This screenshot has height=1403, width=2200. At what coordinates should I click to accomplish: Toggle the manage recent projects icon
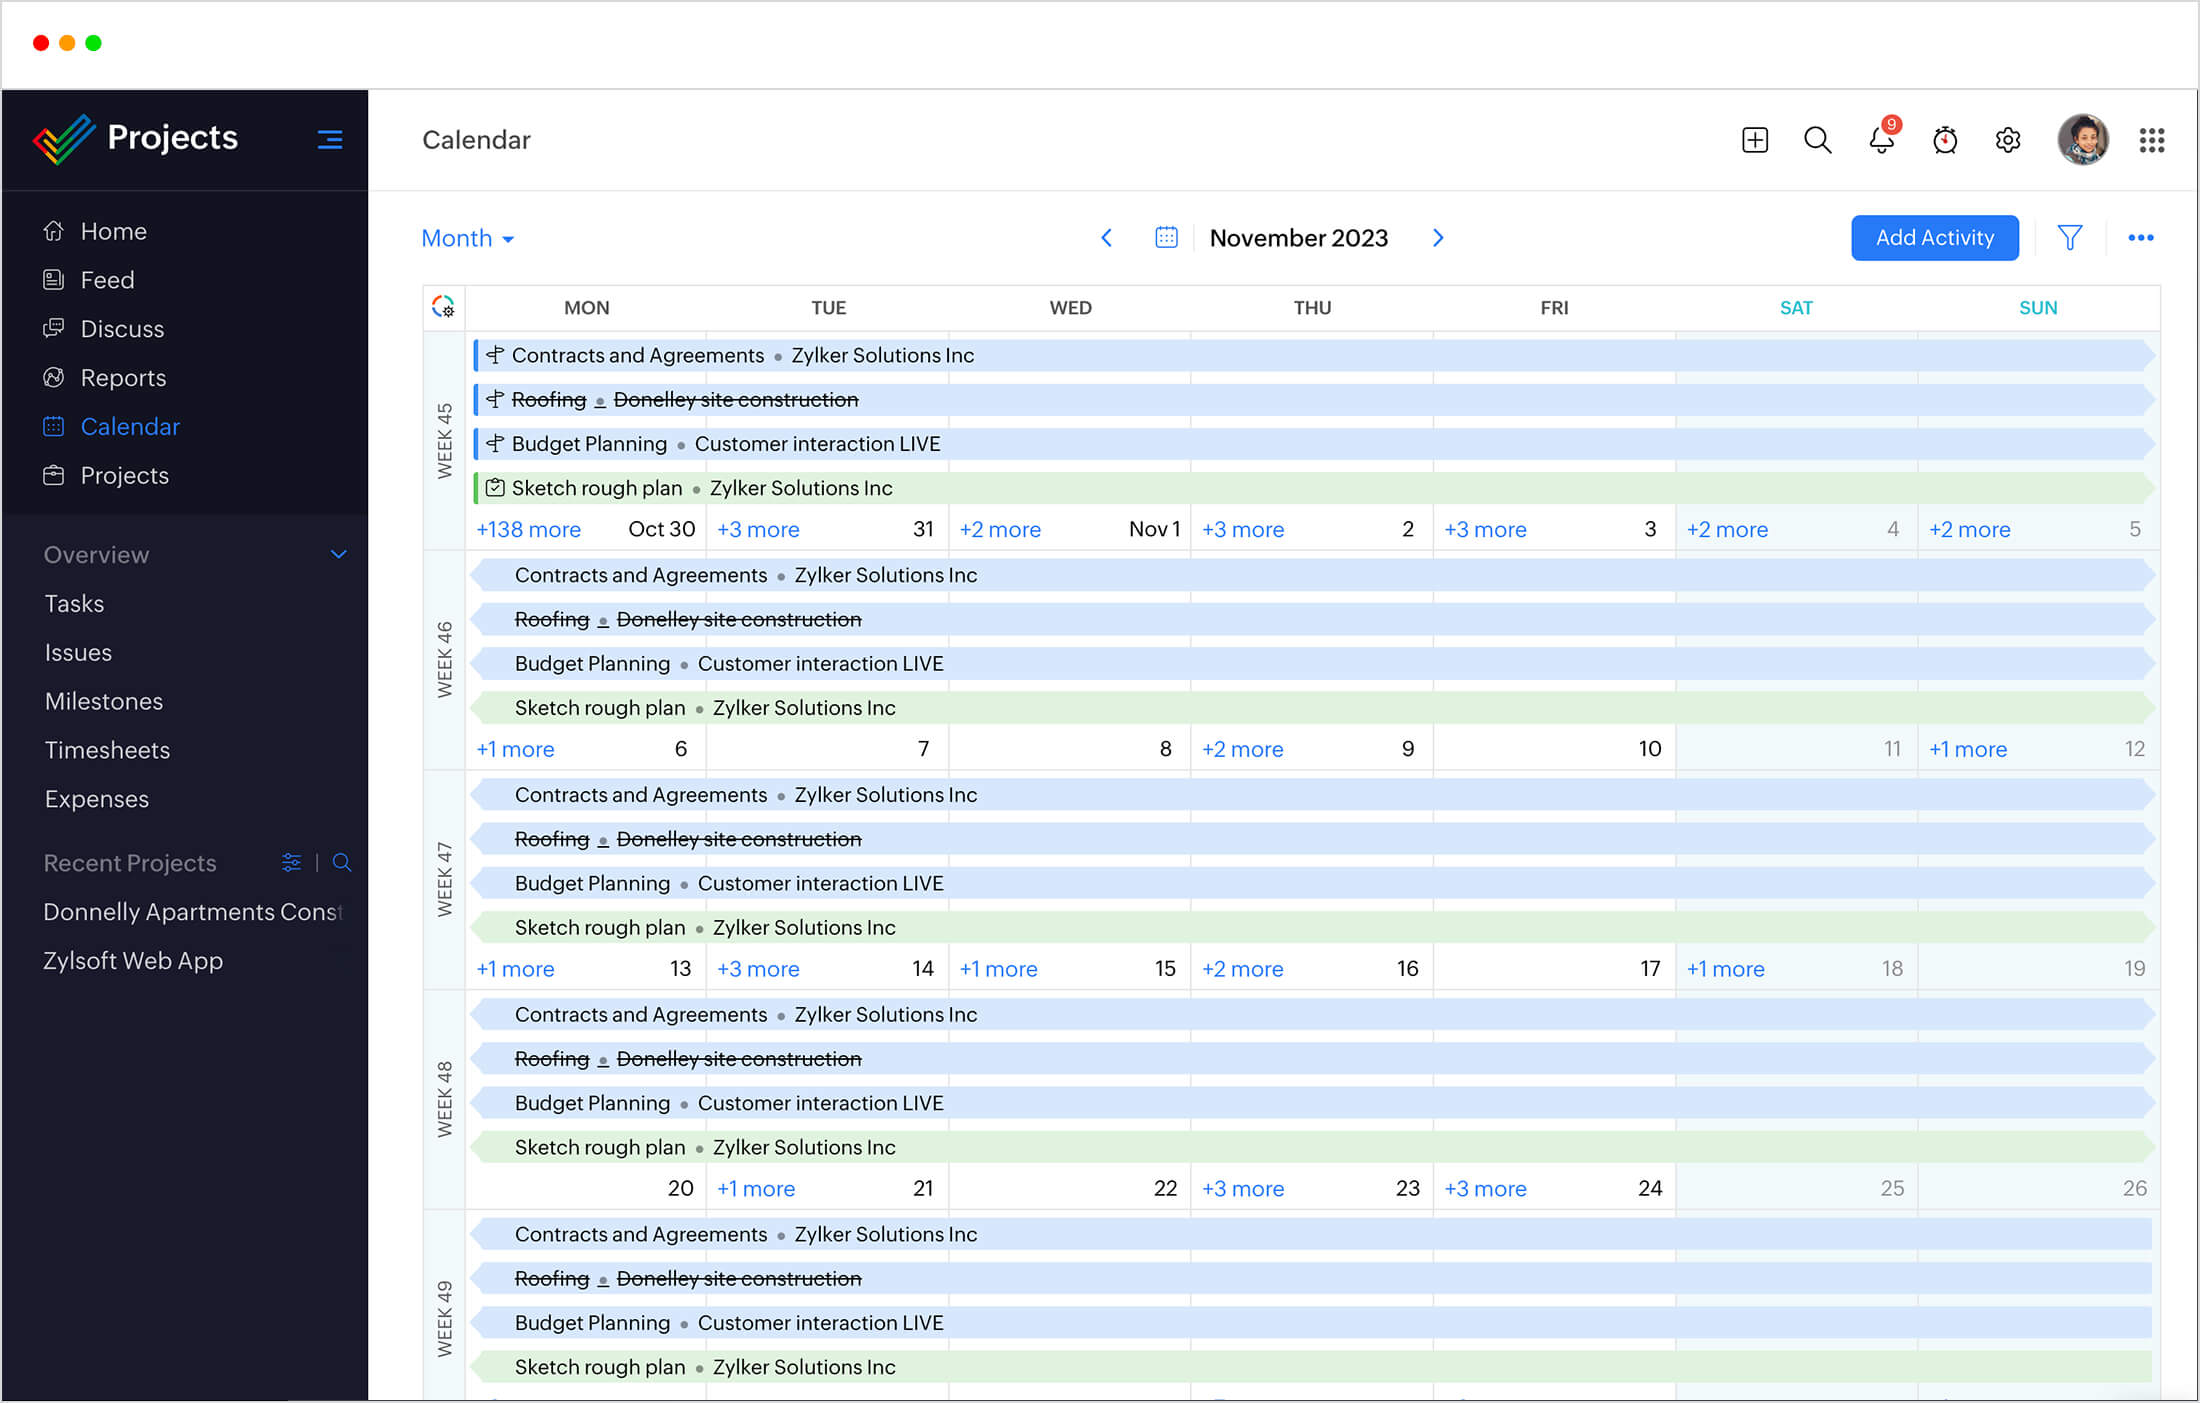(x=293, y=863)
